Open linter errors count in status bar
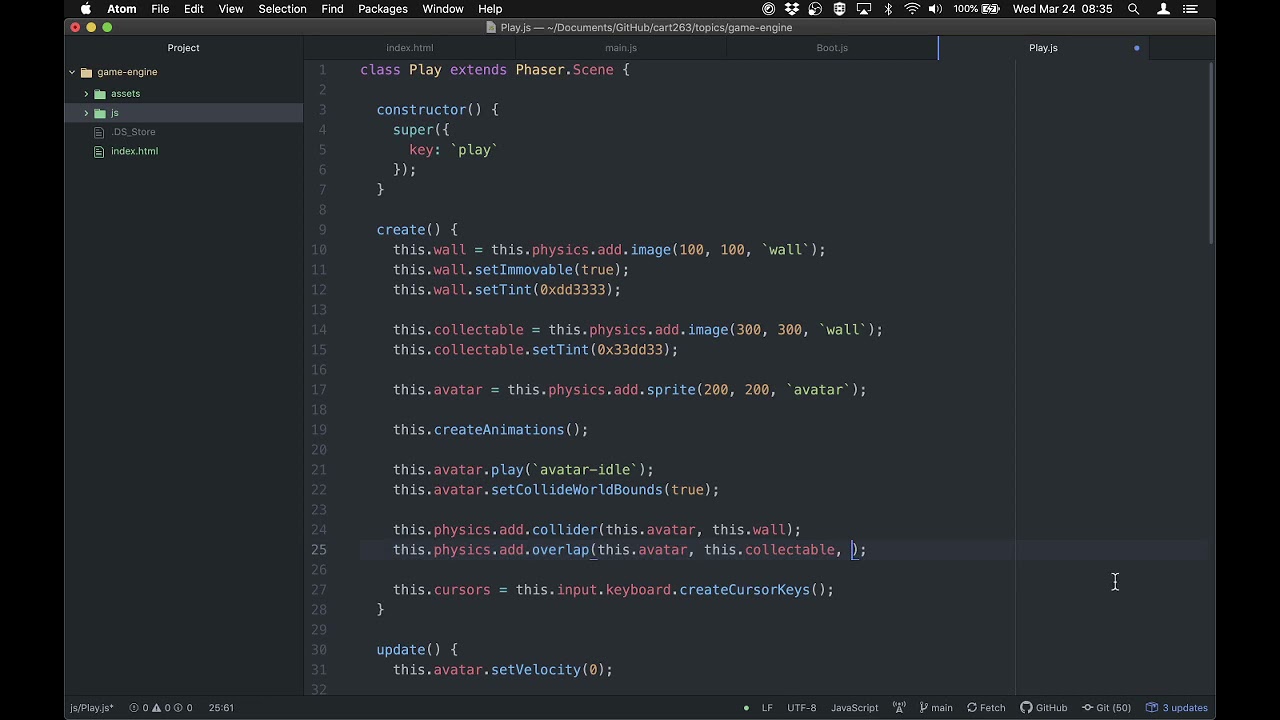 [139, 708]
